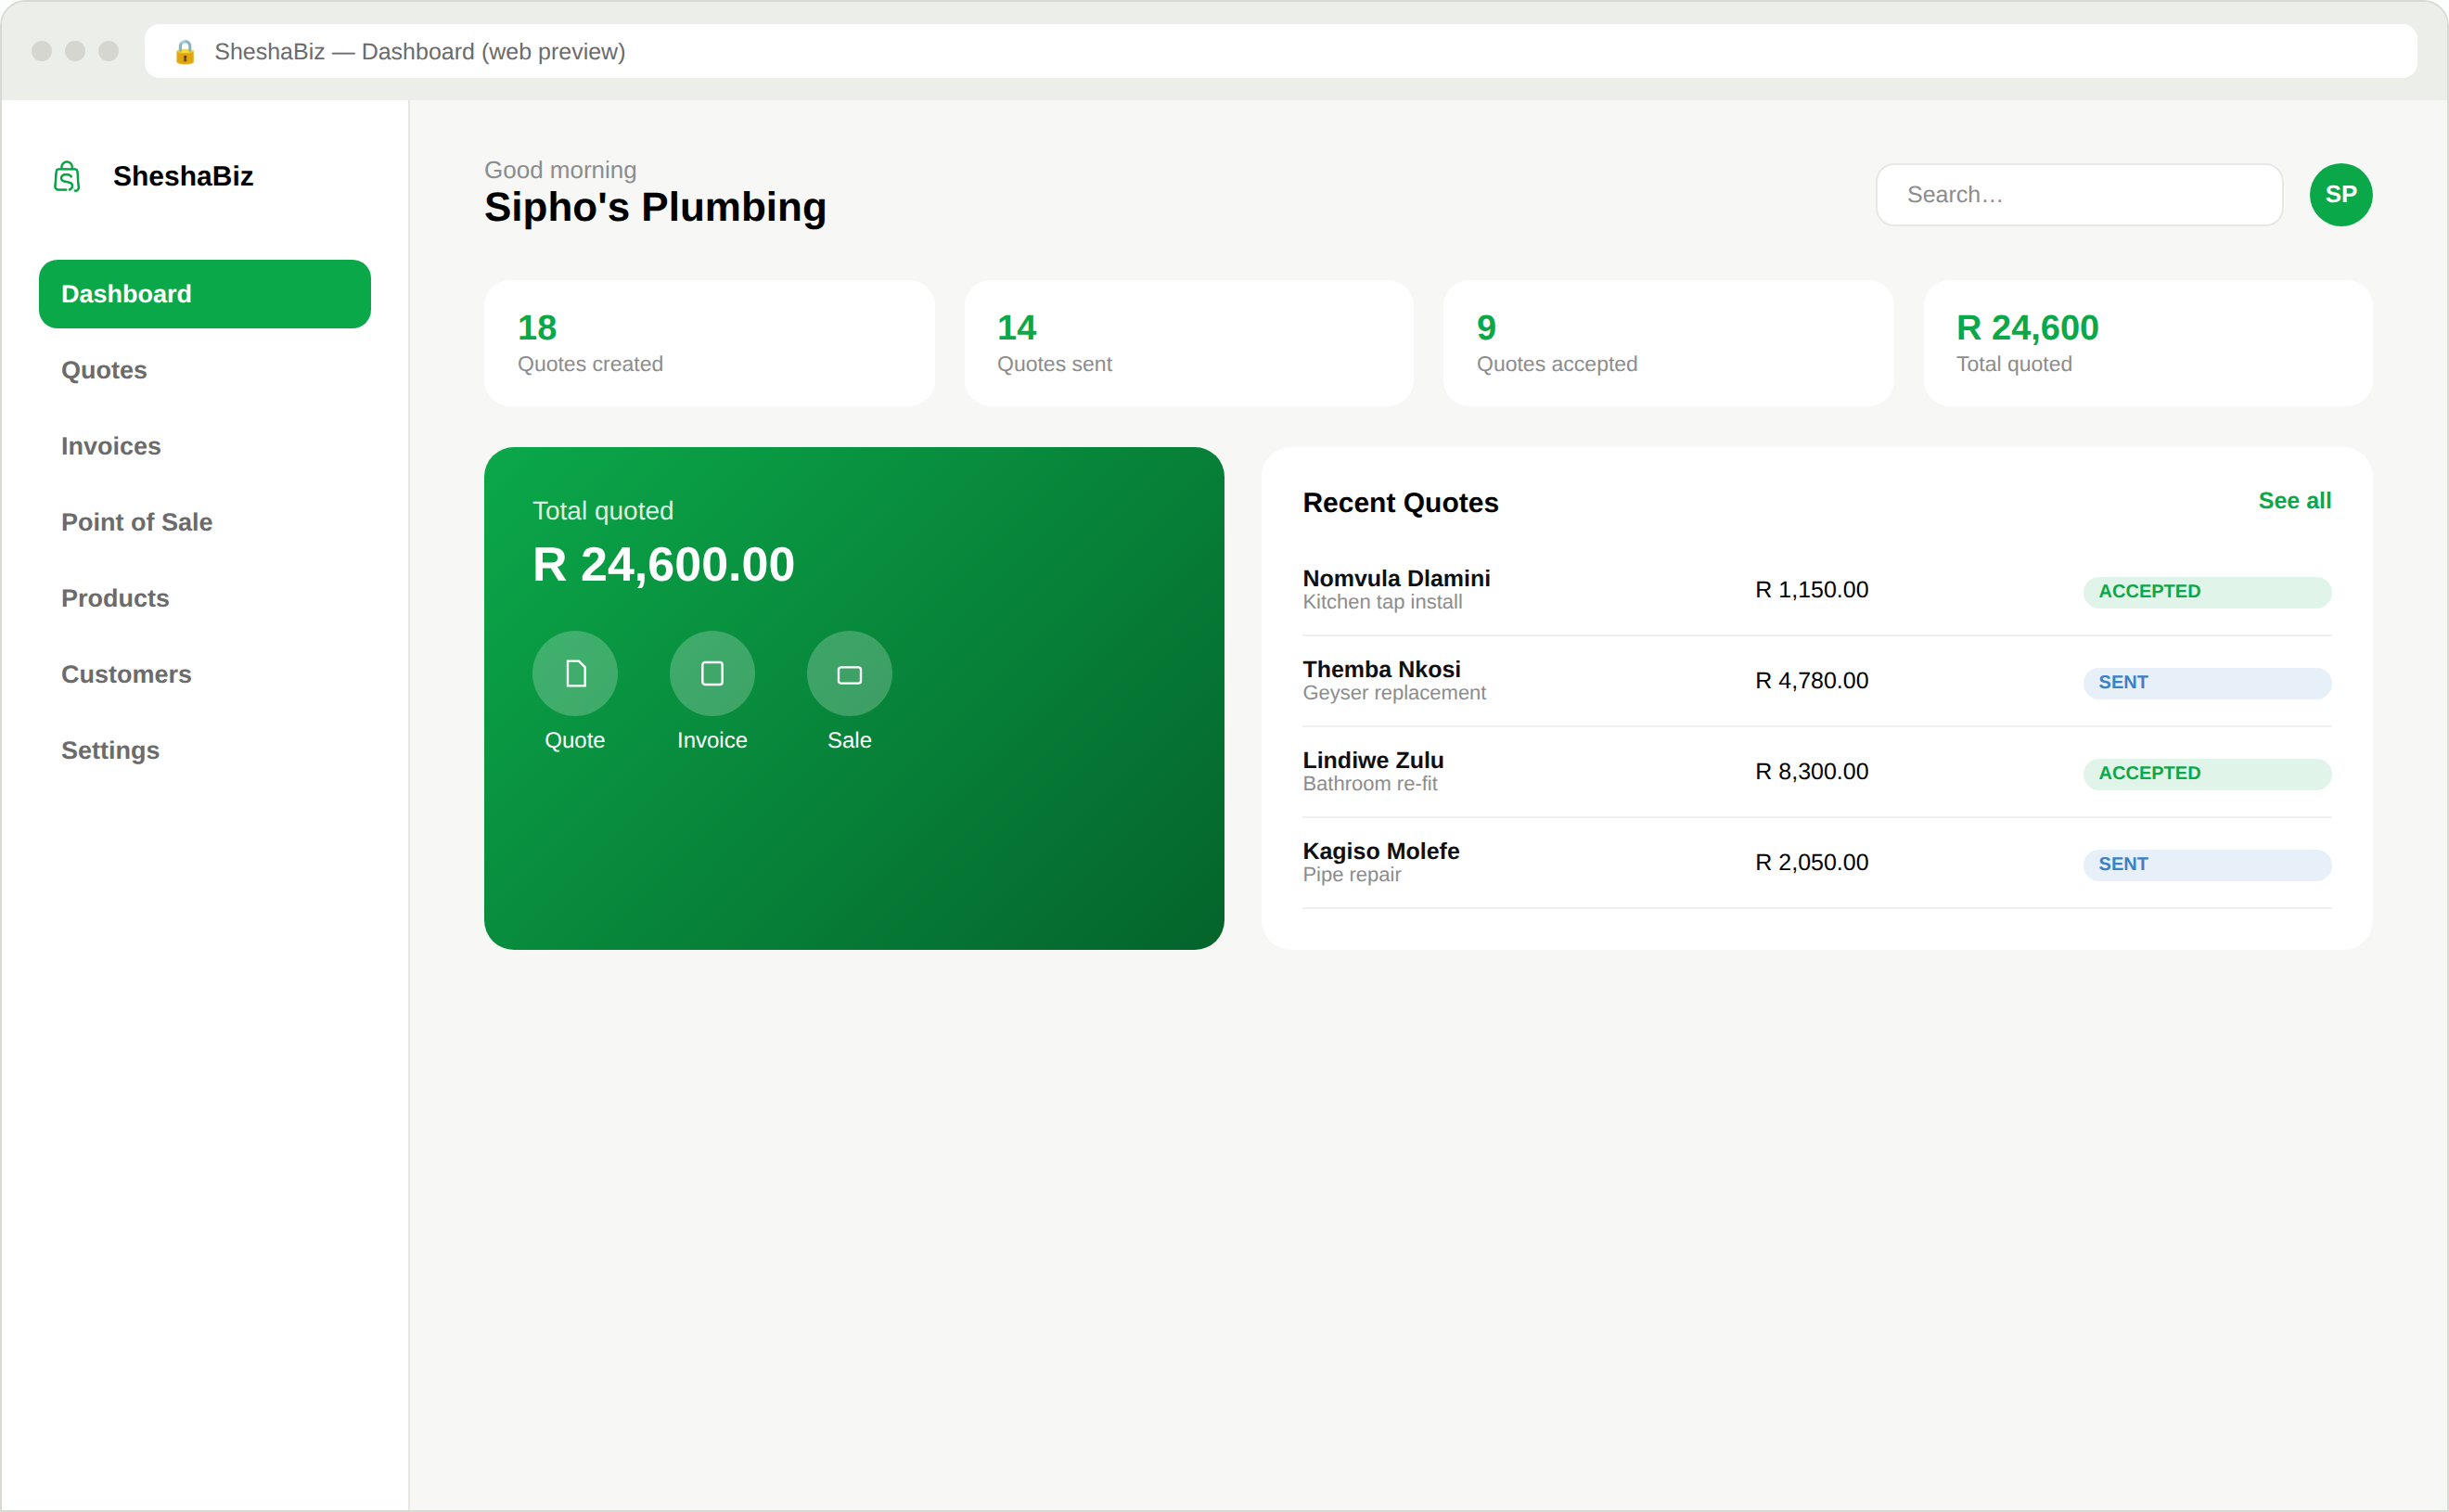
Task: Click the R 24,600.00 total in green card
Action: pyautogui.click(x=663, y=565)
